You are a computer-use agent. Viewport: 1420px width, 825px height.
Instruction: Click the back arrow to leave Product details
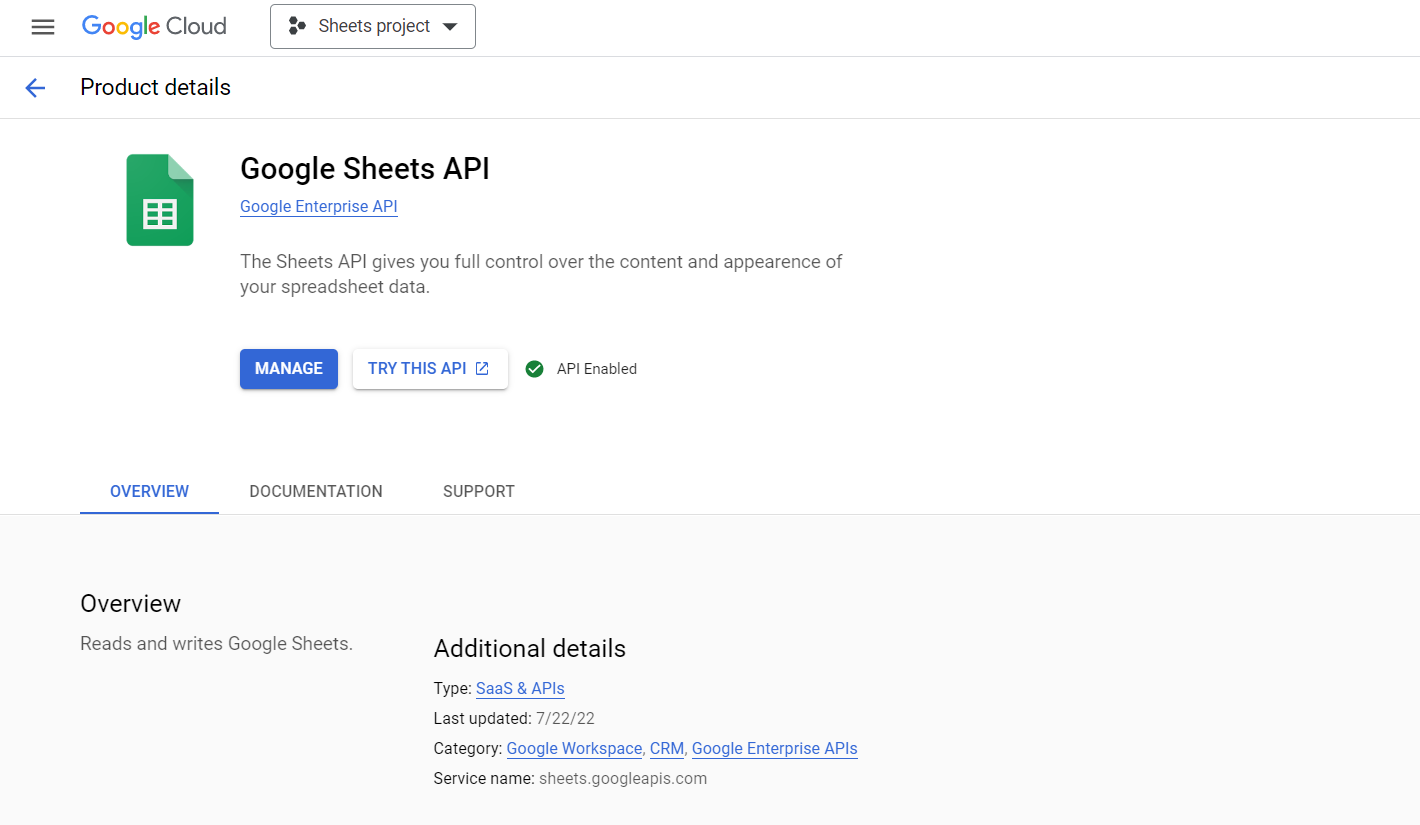point(35,87)
